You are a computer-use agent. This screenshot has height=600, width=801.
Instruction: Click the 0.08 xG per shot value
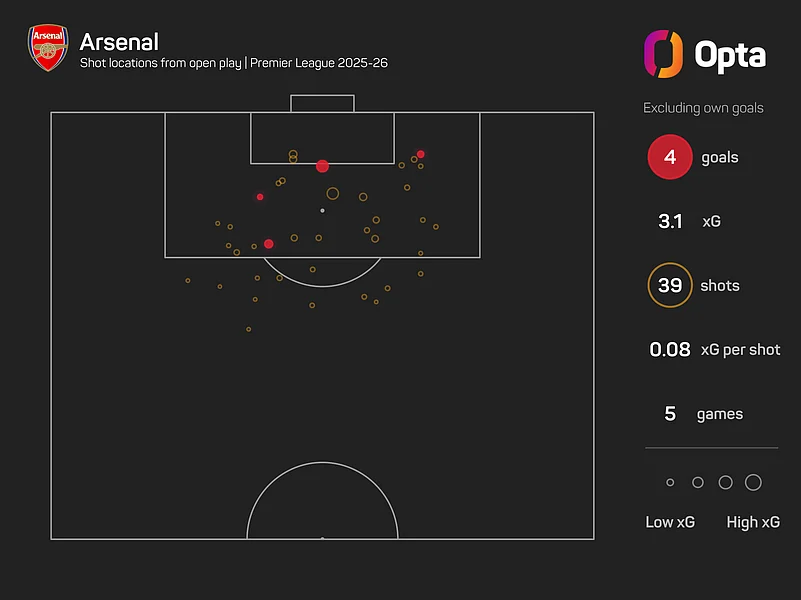670,349
